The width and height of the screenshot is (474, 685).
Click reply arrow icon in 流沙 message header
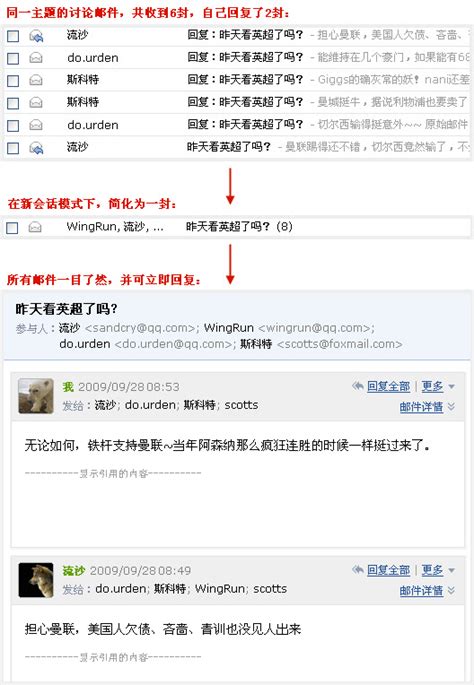[358, 570]
